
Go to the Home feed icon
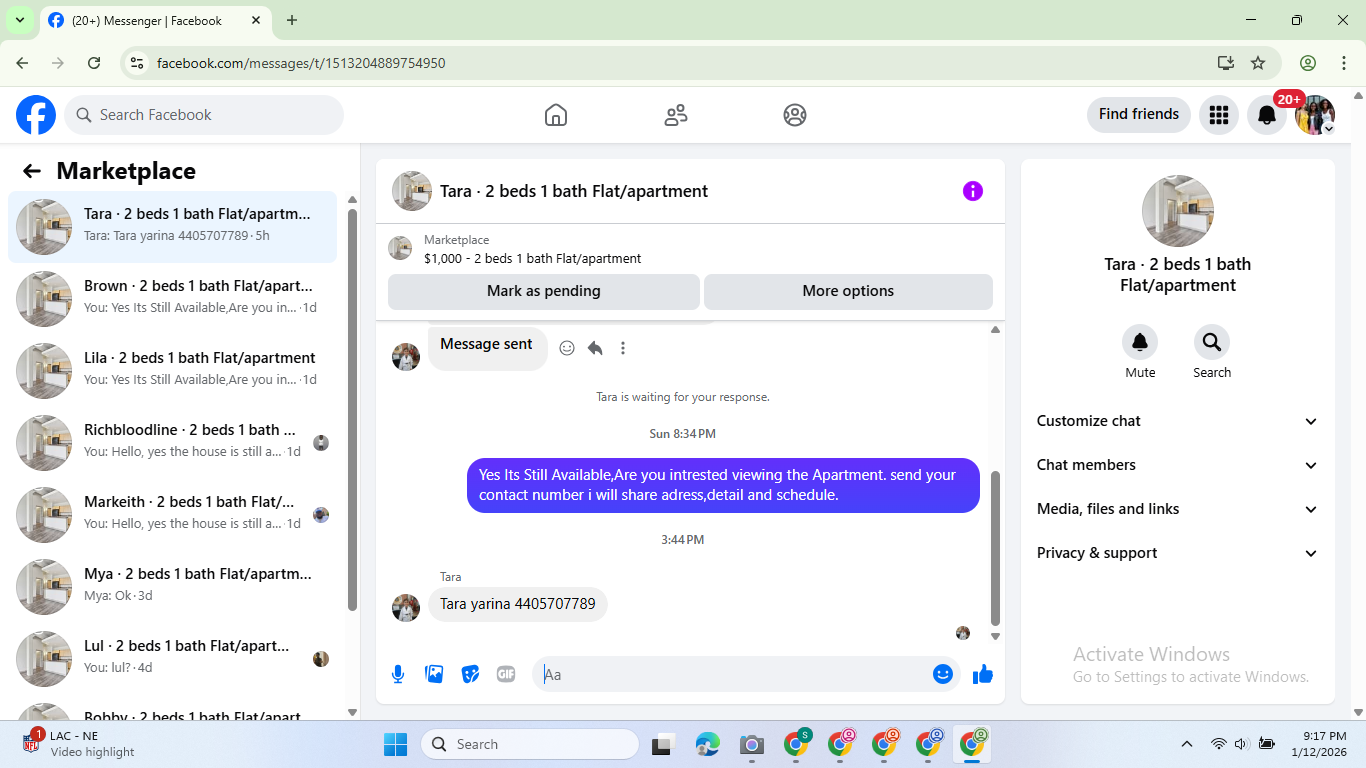click(556, 115)
